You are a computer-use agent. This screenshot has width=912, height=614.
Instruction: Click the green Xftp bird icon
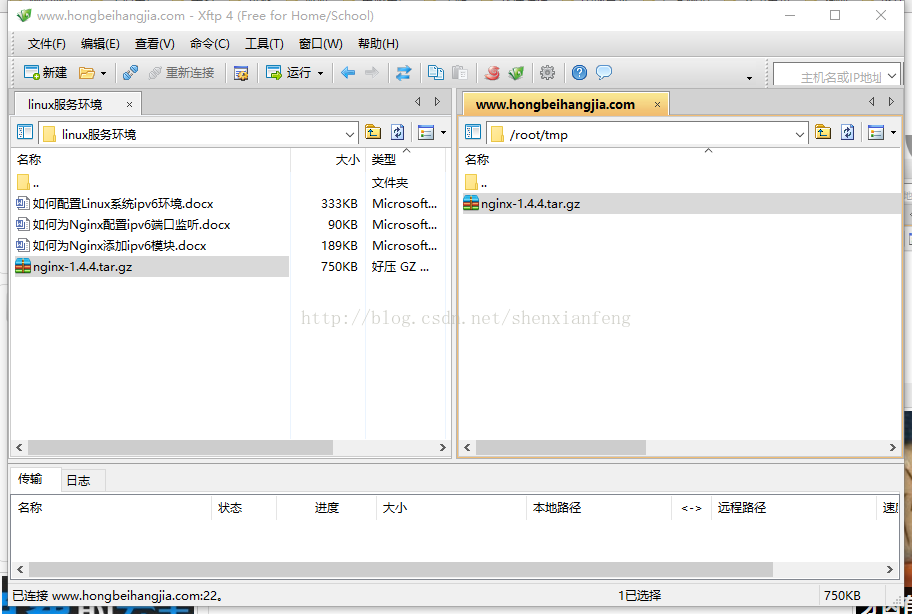[x=516, y=73]
